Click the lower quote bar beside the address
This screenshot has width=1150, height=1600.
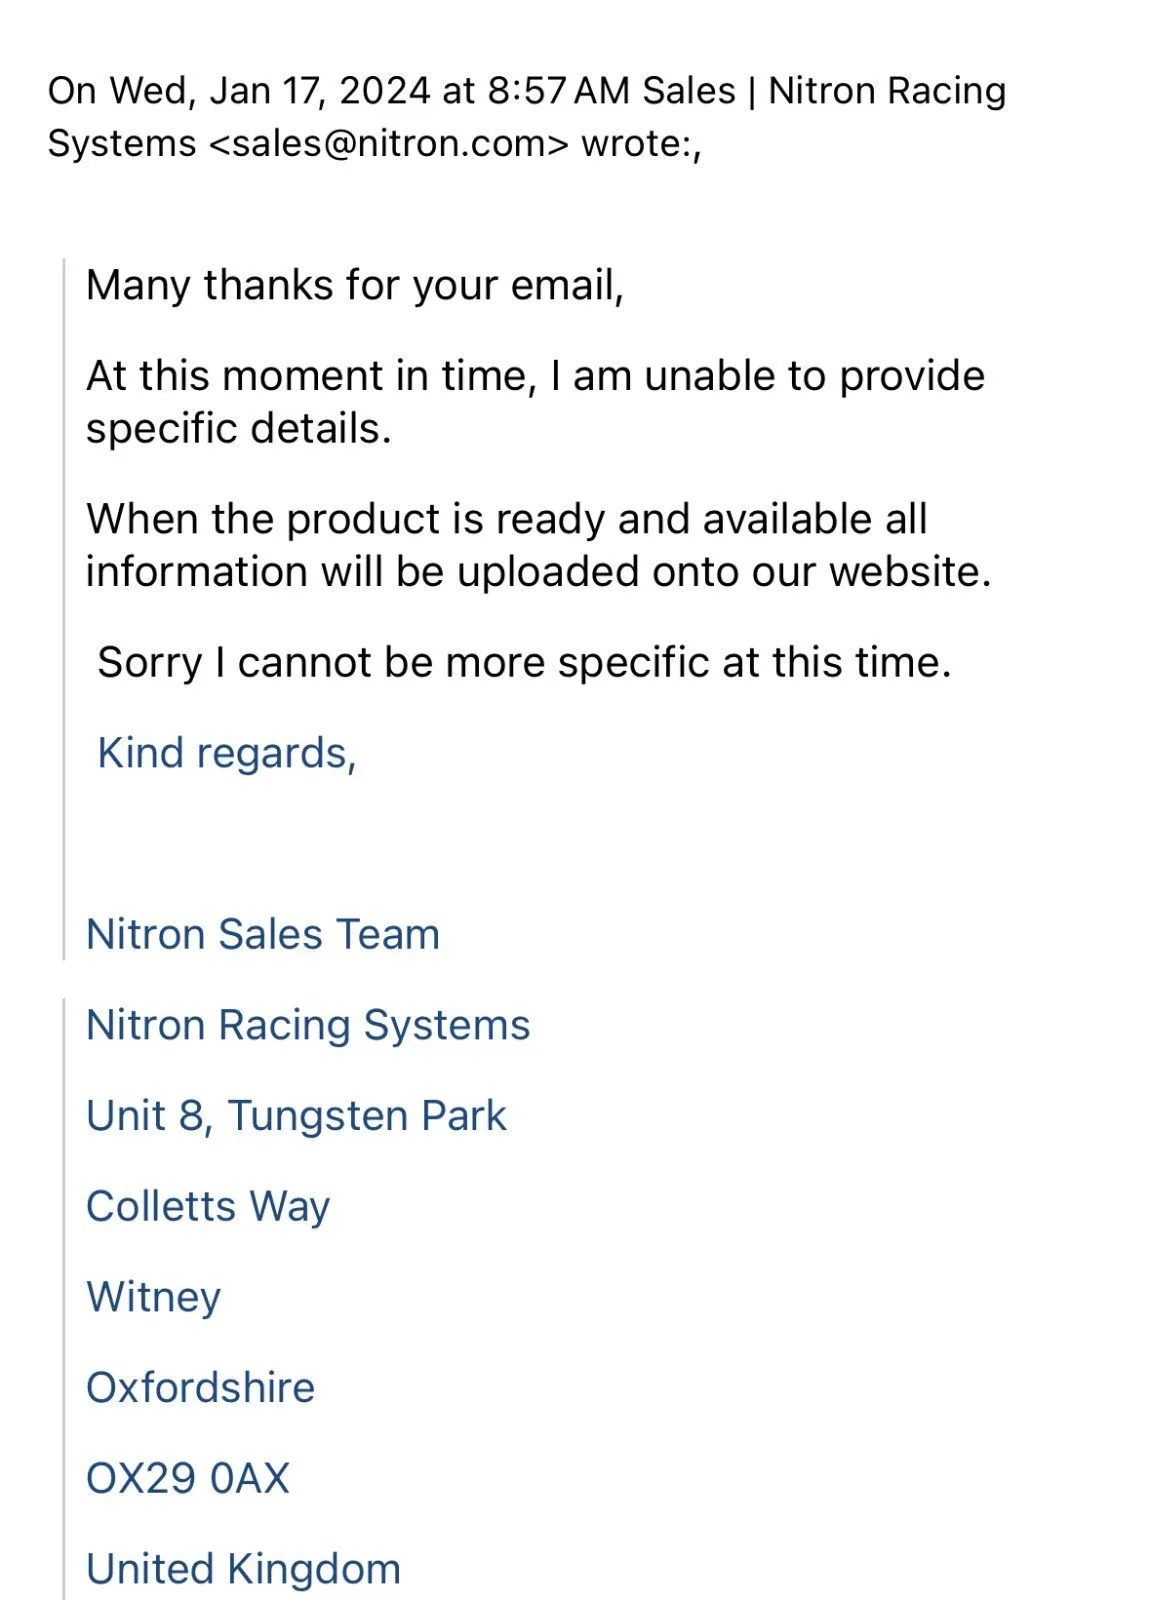(65, 1300)
